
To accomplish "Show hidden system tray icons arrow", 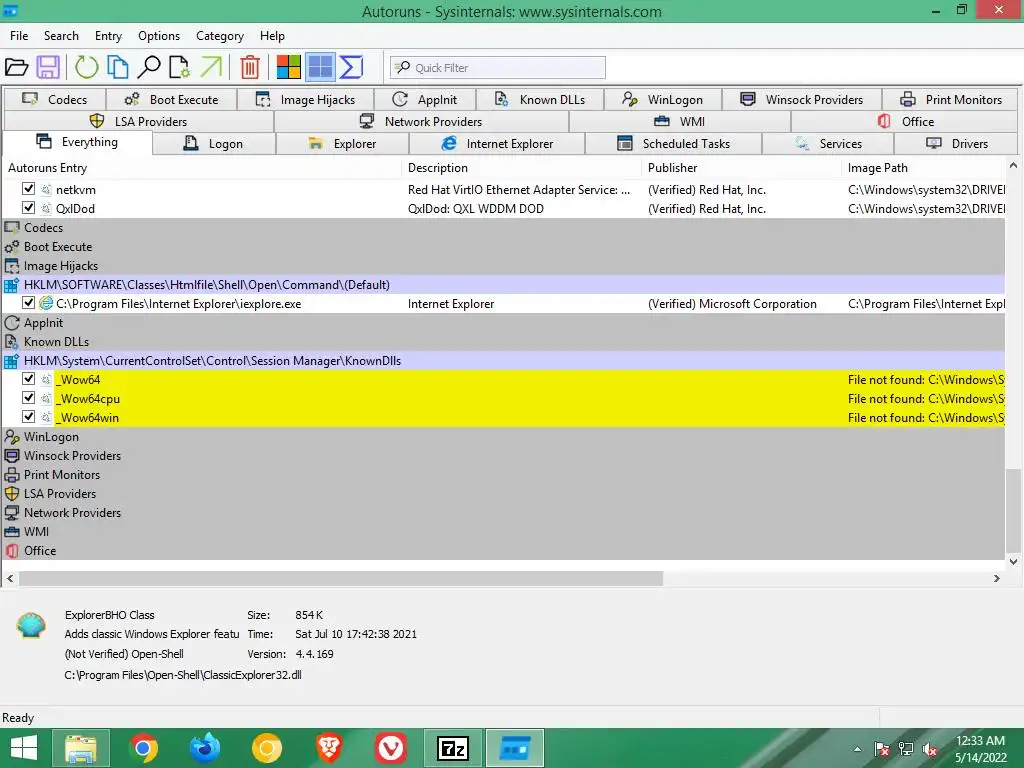I will (x=857, y=749).
